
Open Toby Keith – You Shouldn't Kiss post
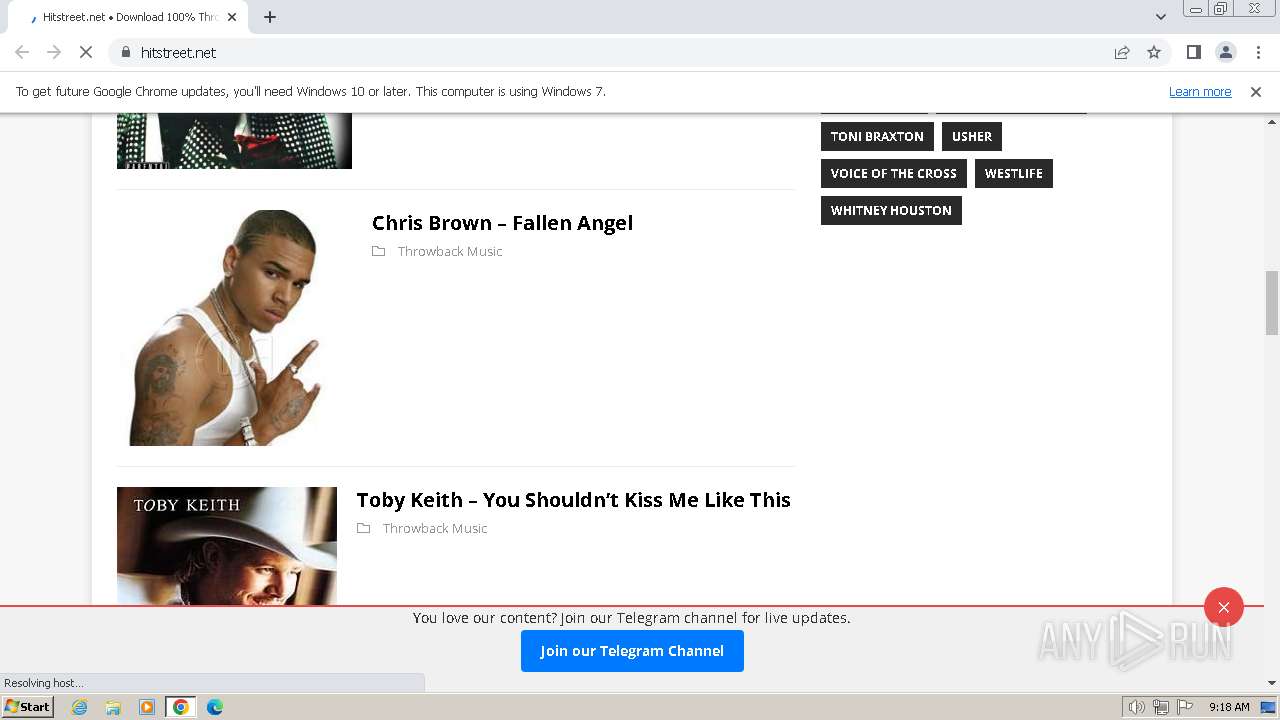tap(573, 500)
